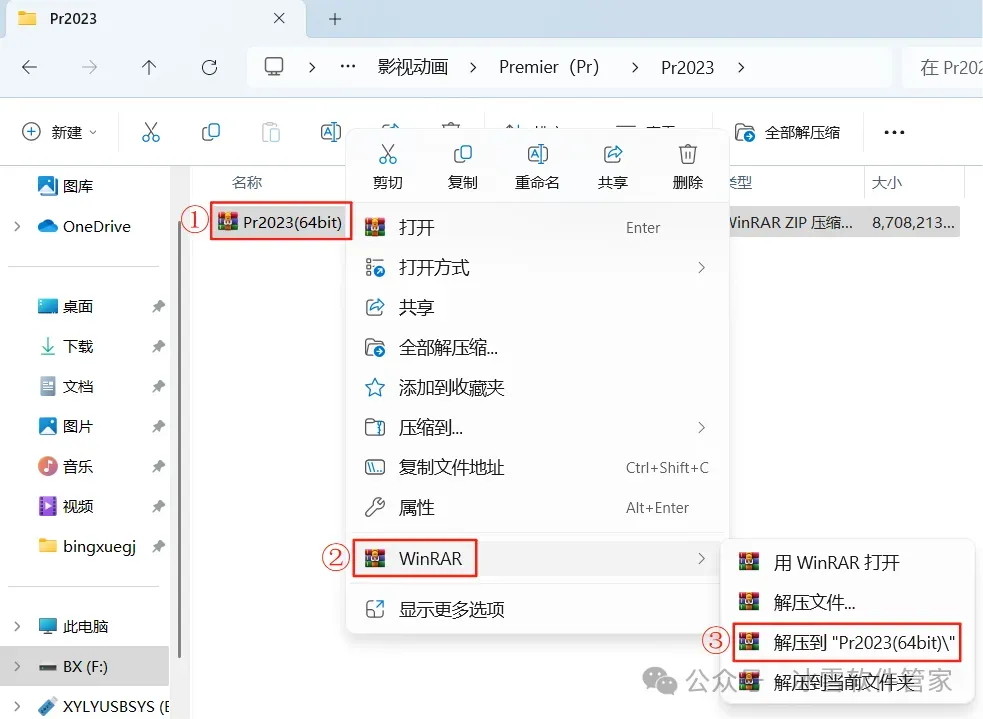The height and width of the screenshot is (719, 983).
Task: Expand the XYLYUSBSYS drive node
Action: [17, 706]
